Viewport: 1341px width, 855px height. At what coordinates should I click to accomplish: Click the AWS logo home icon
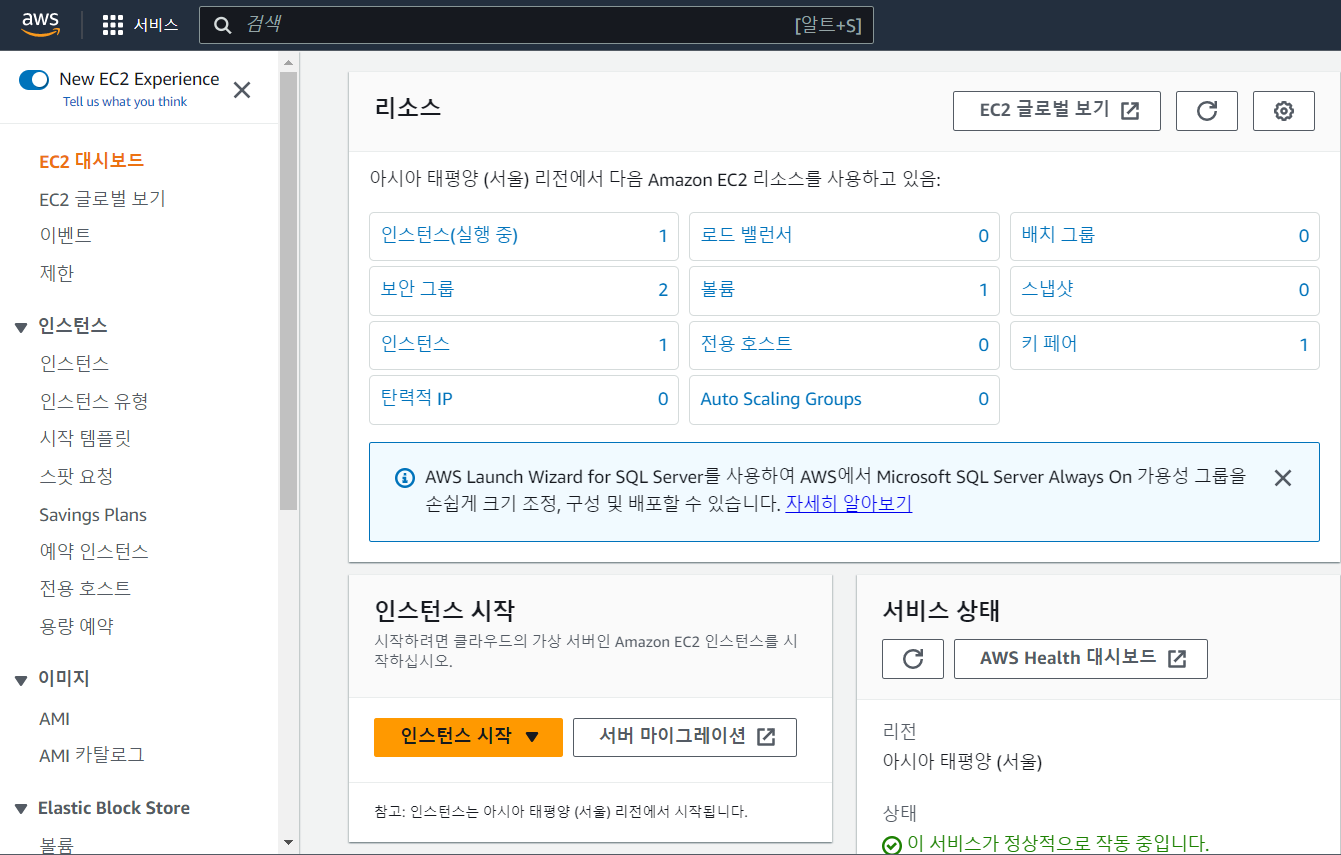[41, 24]
